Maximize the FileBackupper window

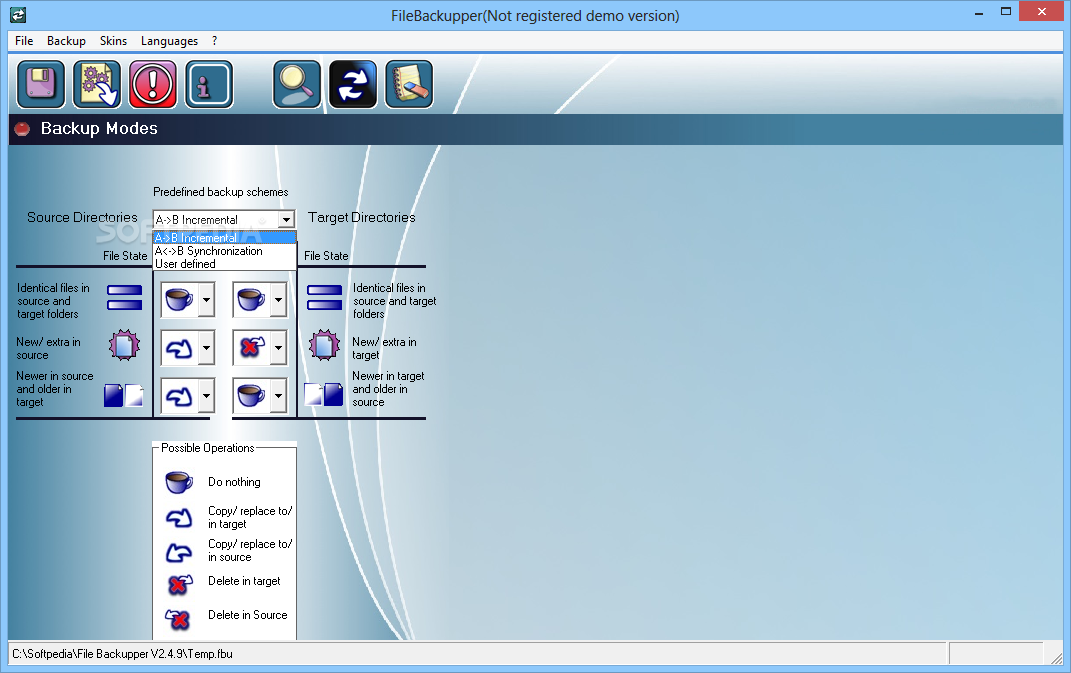(x=1005, y=12)
